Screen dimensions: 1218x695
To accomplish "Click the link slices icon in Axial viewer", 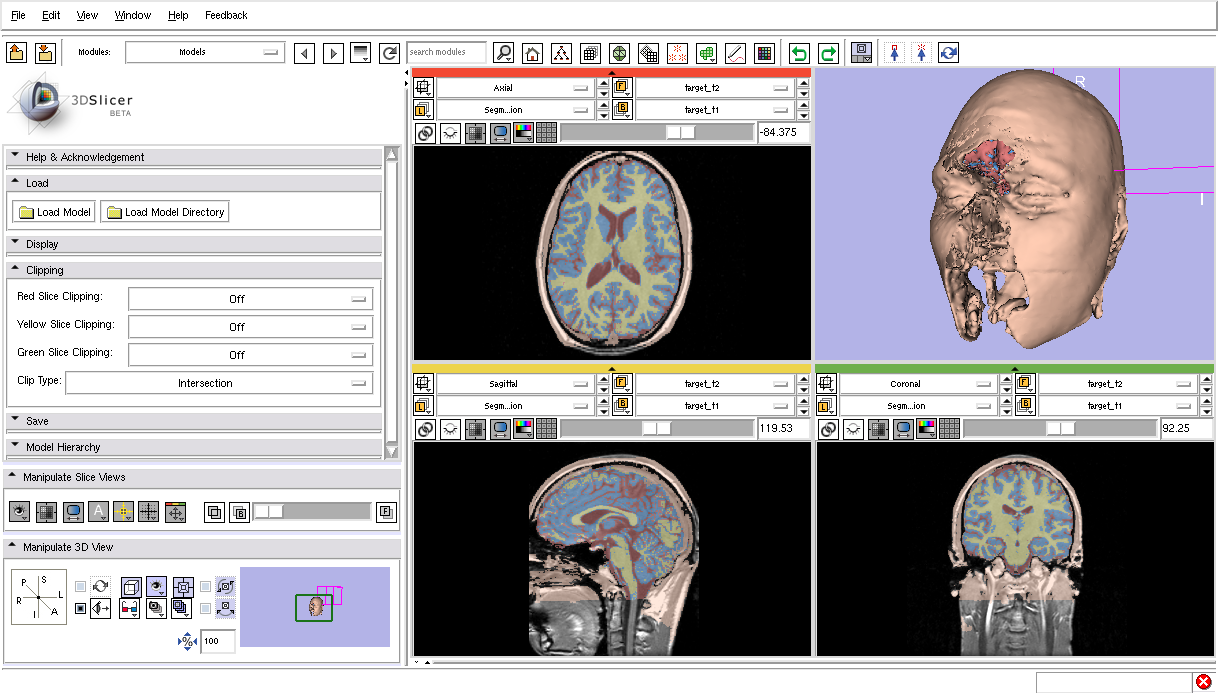I will [x=425, y=133].
